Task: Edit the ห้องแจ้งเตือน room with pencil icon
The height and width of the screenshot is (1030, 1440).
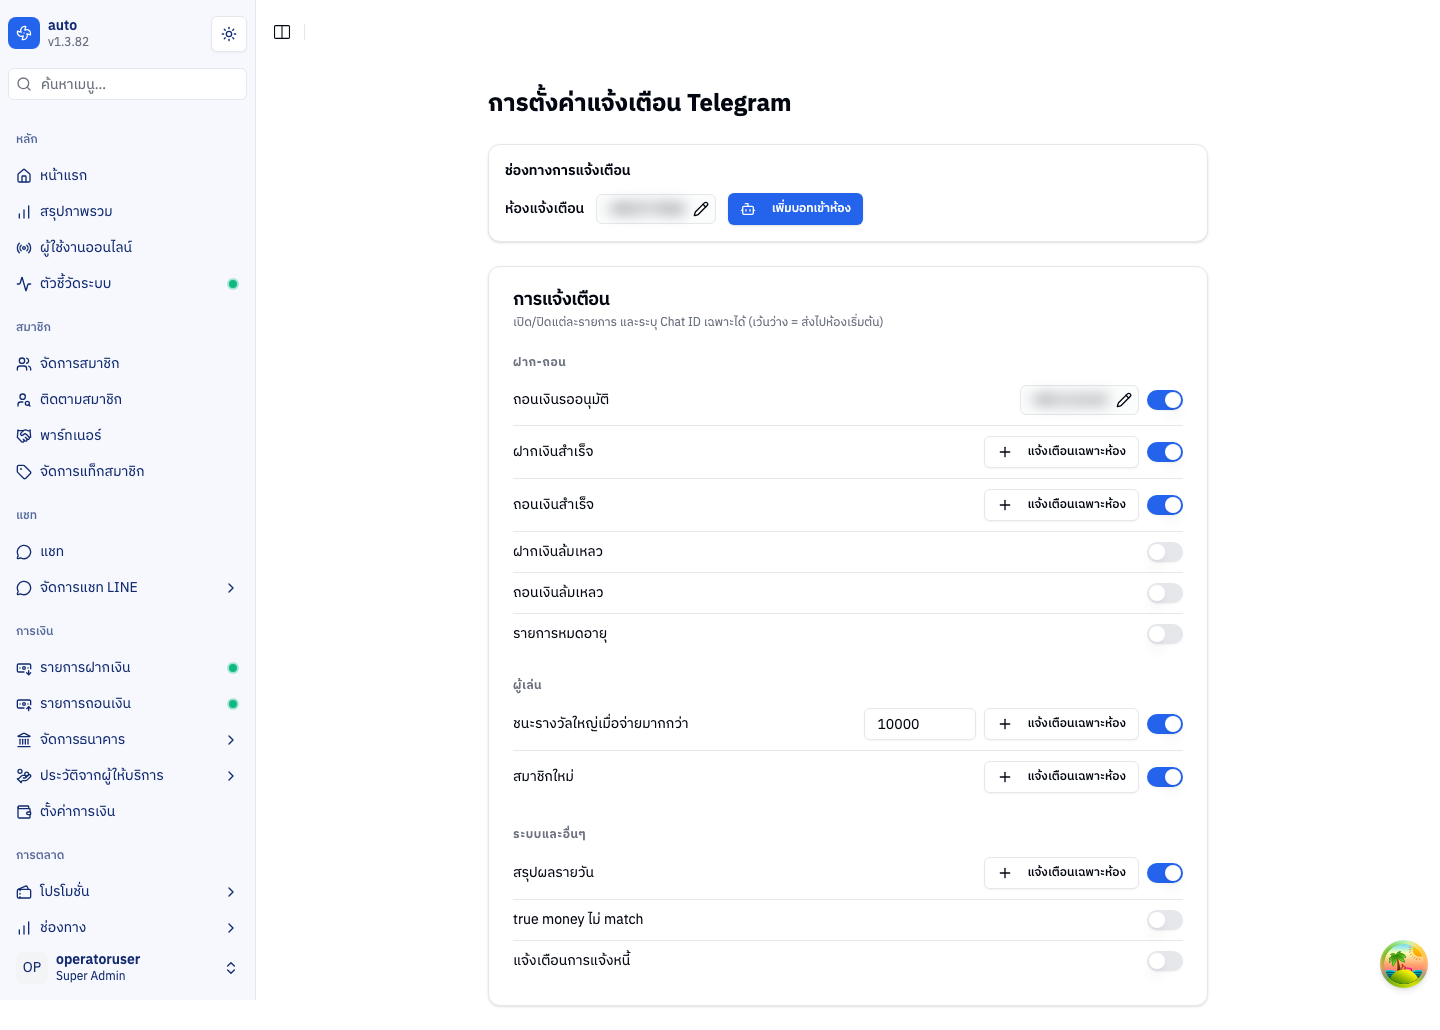Action: pos(701,209)
